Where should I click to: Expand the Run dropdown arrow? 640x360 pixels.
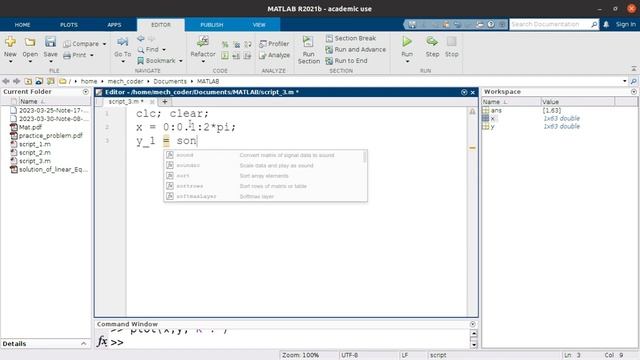coord(407,62)
